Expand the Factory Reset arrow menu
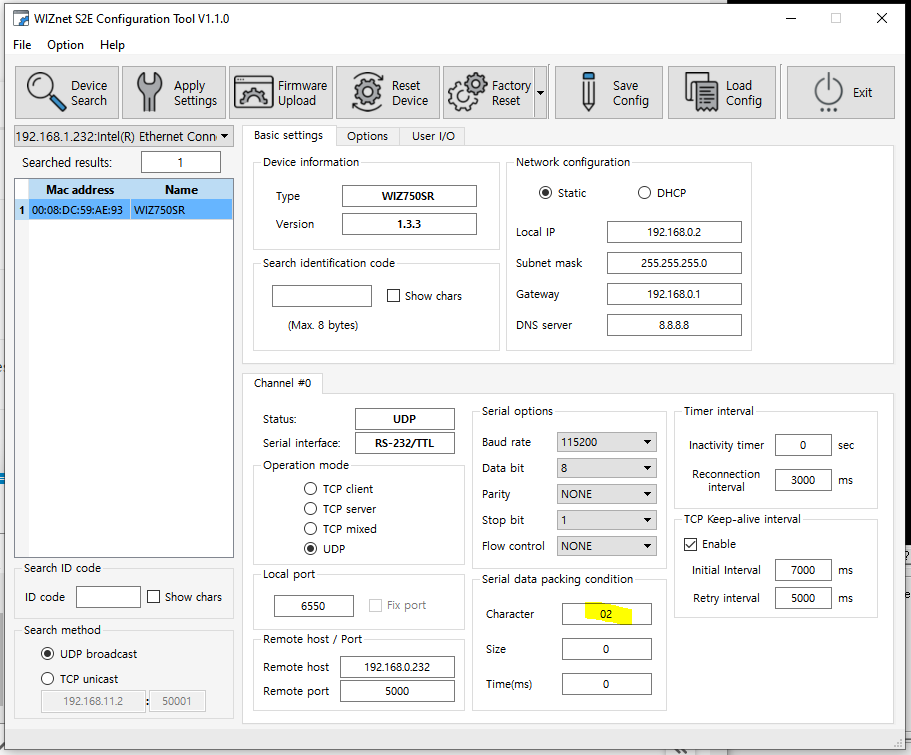The height and width of the screenshot is (755, 911). 540,92
